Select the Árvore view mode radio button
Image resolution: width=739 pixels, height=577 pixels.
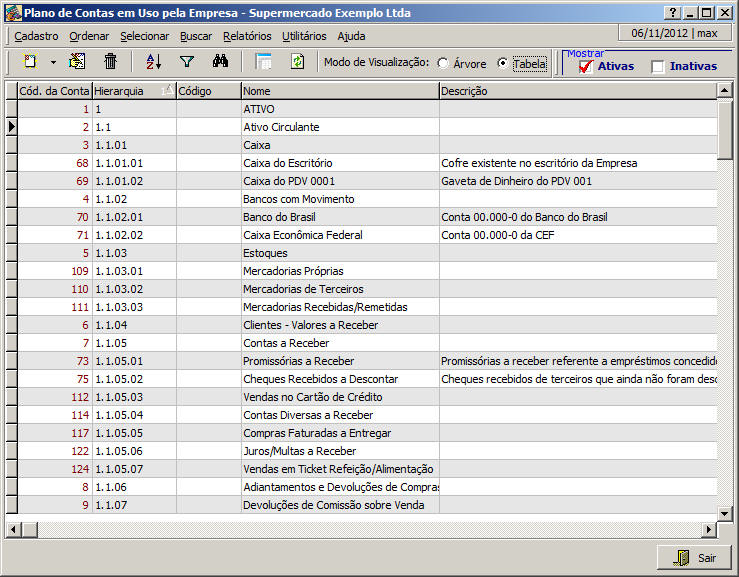click(x=443, y=63)
